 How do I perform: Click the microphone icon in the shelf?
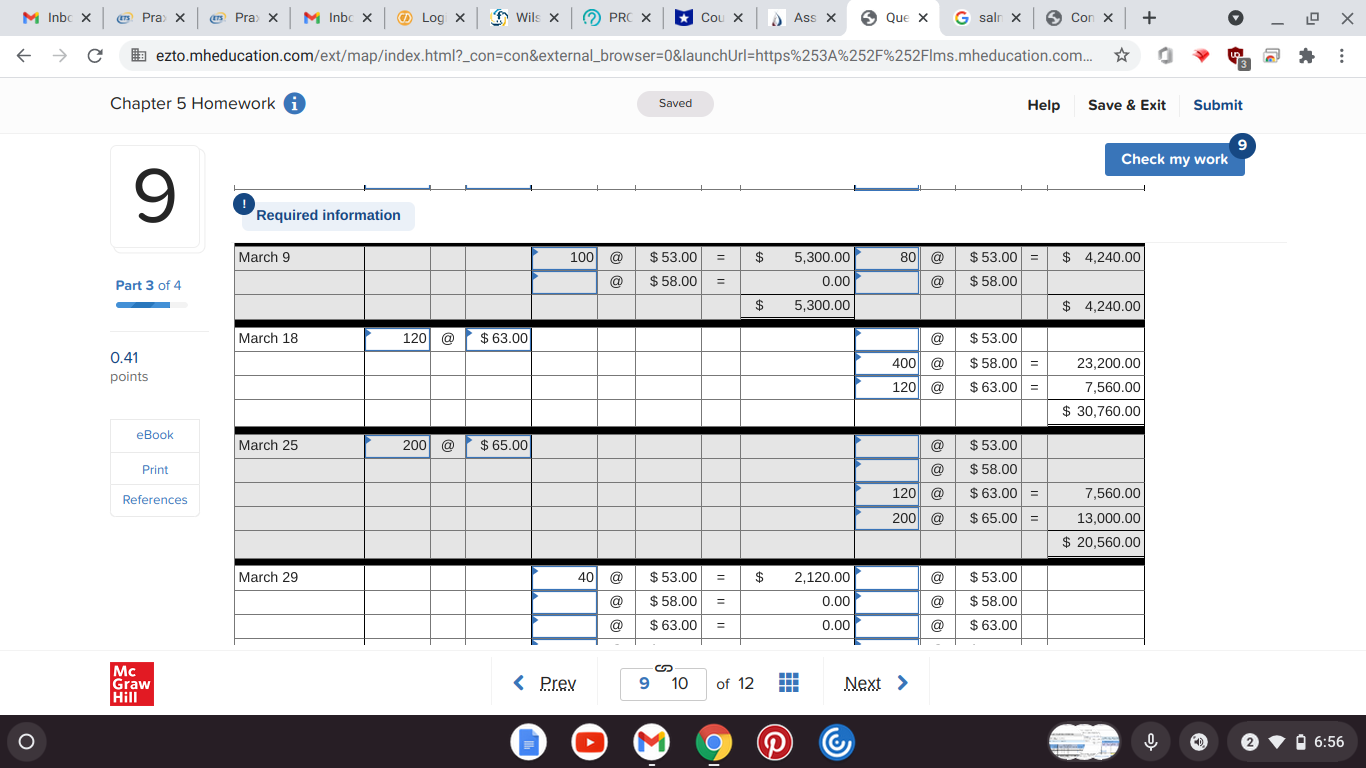coord(1152,742)
